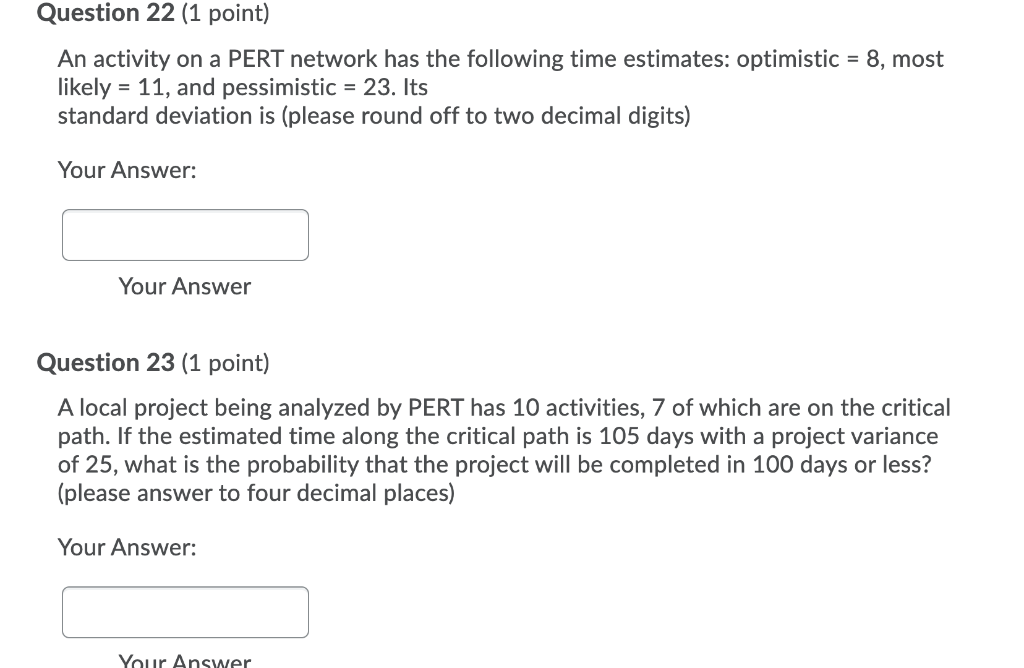Image resolution: width=1024 pixels, height=668 pixels.
Task: Select the Question 22 heading text
Action: [104, 13]
